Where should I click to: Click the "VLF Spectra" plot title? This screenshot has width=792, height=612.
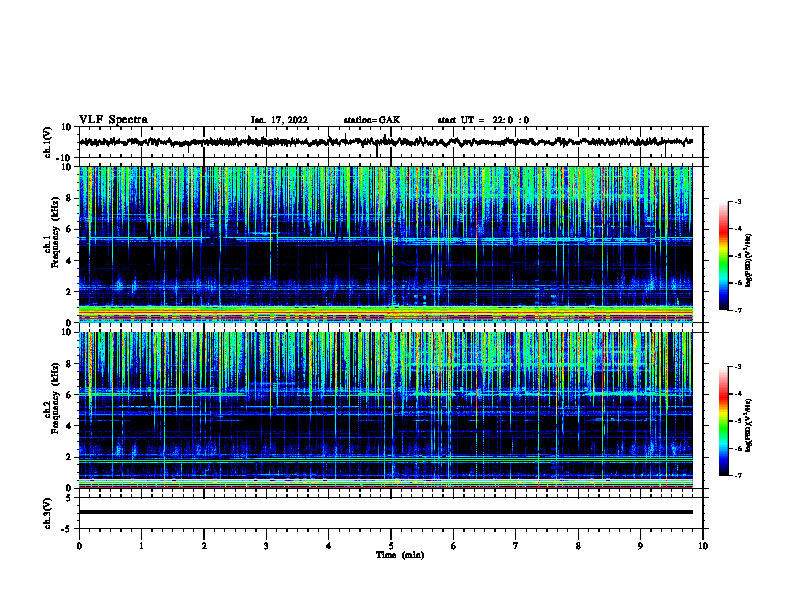coord(113,120)
